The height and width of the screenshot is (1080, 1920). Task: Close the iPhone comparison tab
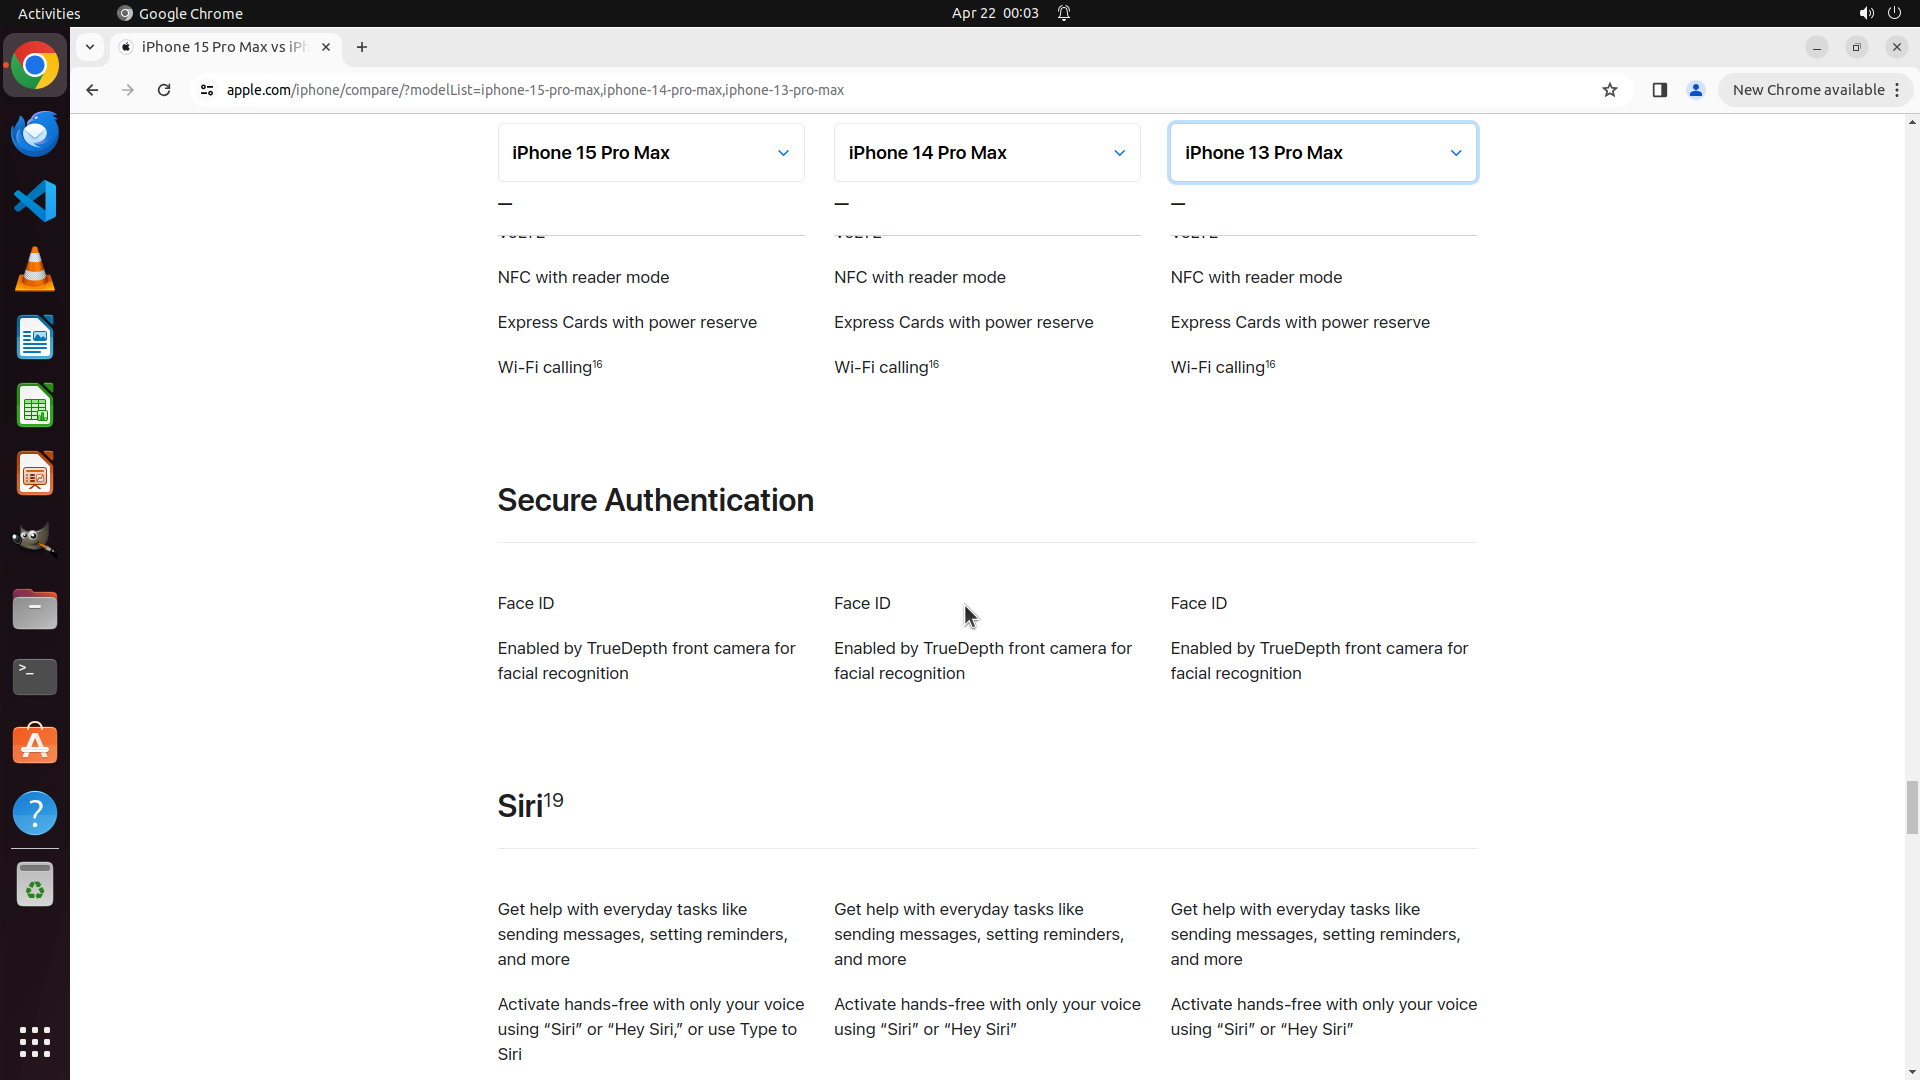pyautogui.click(x=326, y=47)
